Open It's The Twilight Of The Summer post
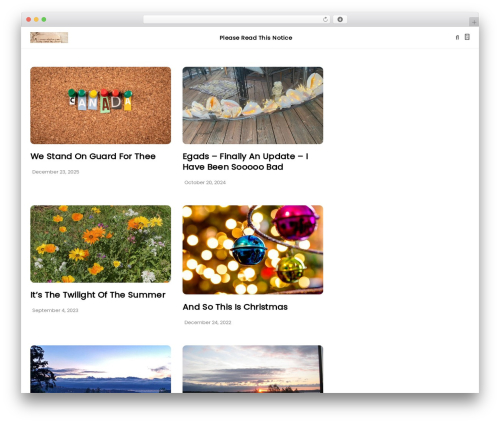Viewport: 500px width, 423px height. tap(98, 295)
